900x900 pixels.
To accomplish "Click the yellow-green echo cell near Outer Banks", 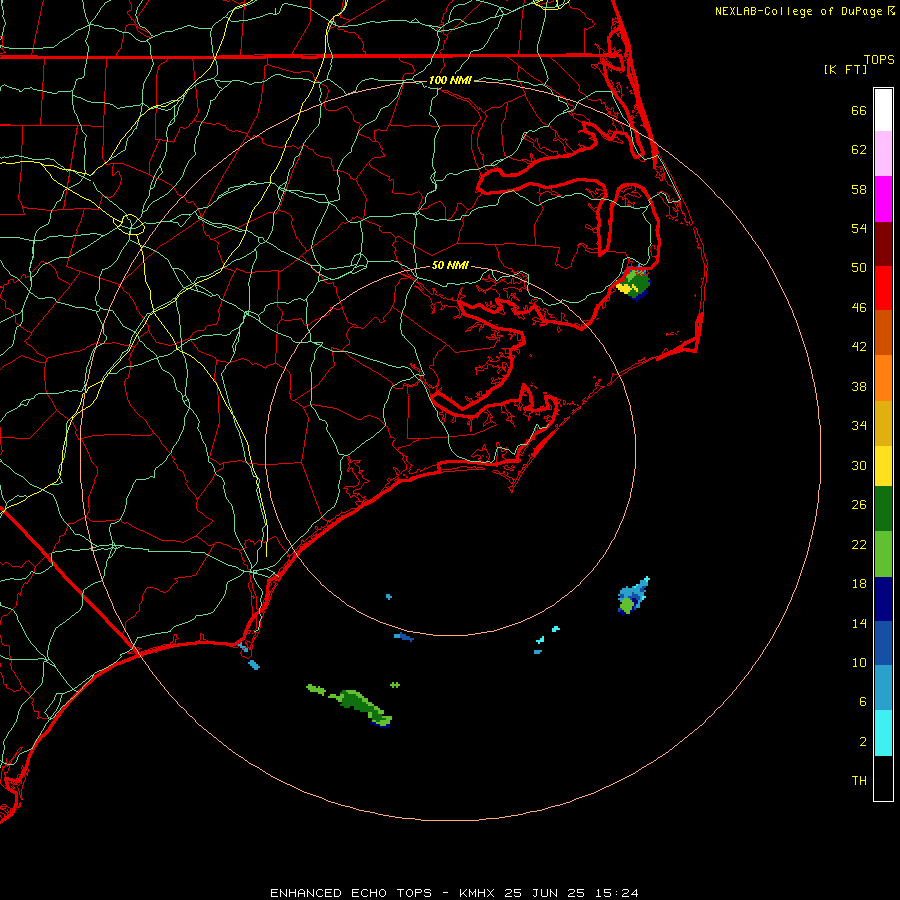I will [x=634, y=284].
